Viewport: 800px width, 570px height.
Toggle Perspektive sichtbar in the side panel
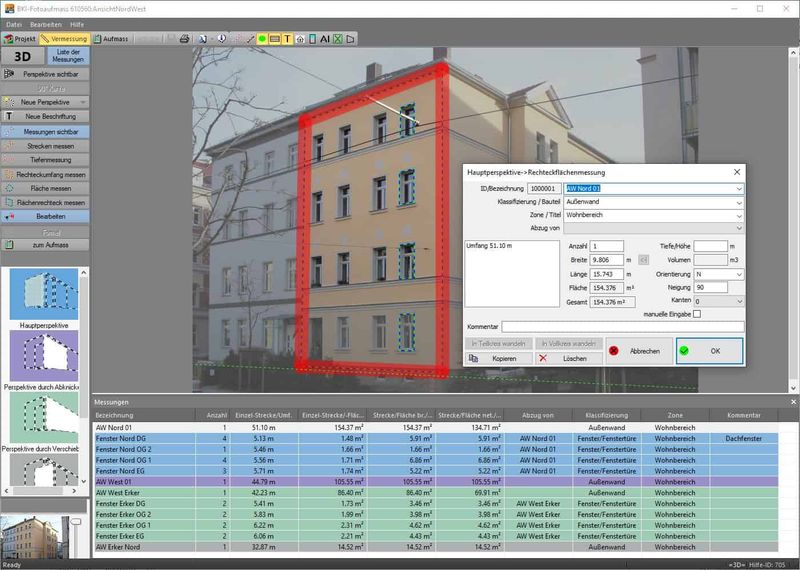pos(46,74)
